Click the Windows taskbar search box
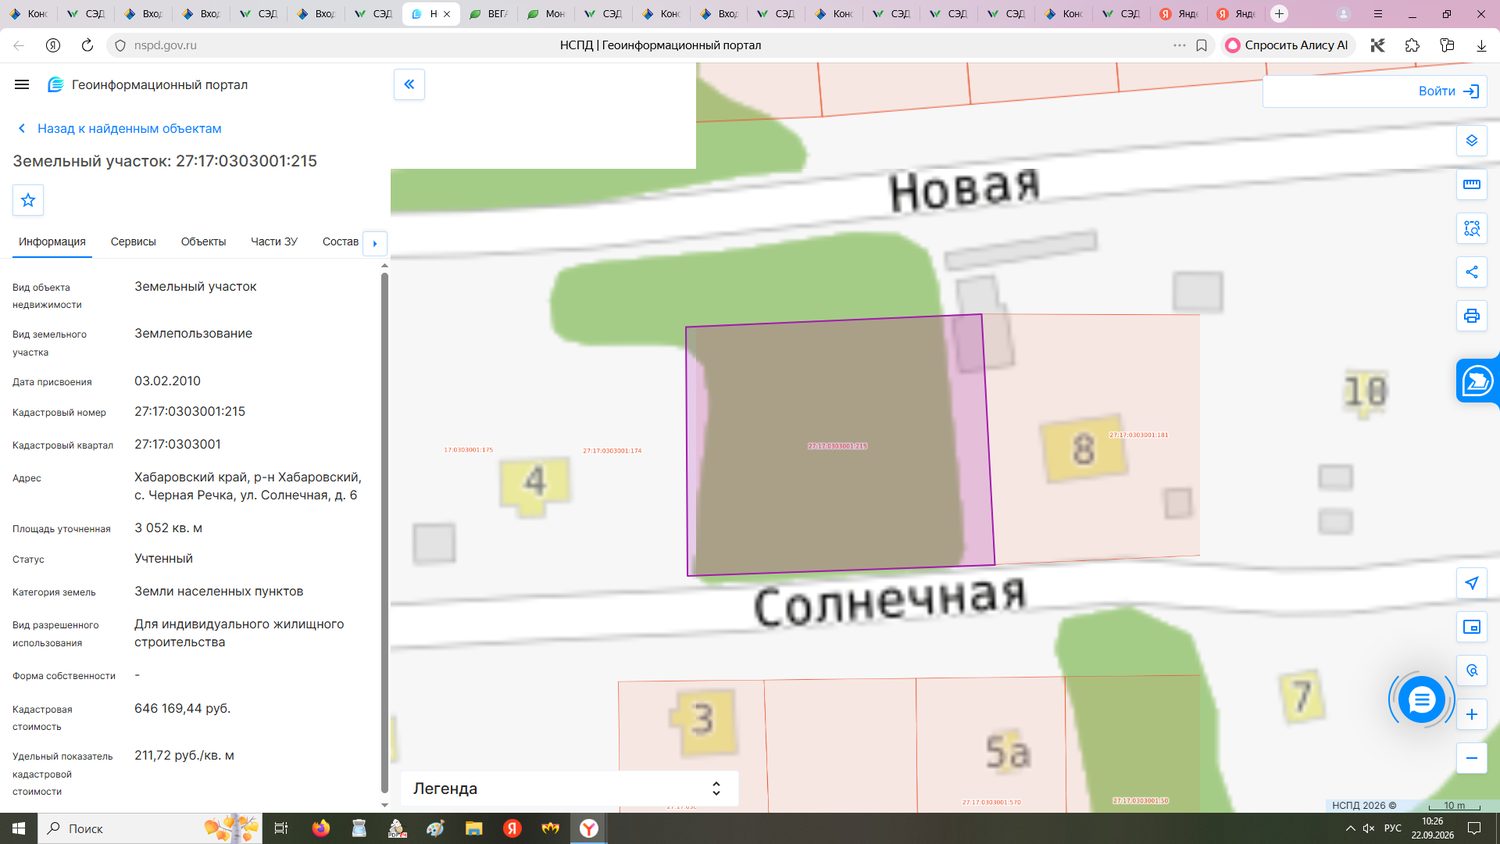The height and width of the screenshot is (844, 1500). [x=150, y=828]
